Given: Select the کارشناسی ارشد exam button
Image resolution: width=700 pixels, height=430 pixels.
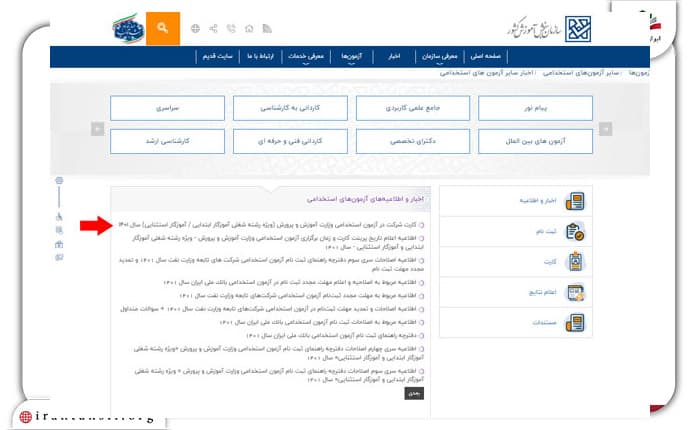Looking at the screenshot, I should pyautogui.click(x=167, y=141).
